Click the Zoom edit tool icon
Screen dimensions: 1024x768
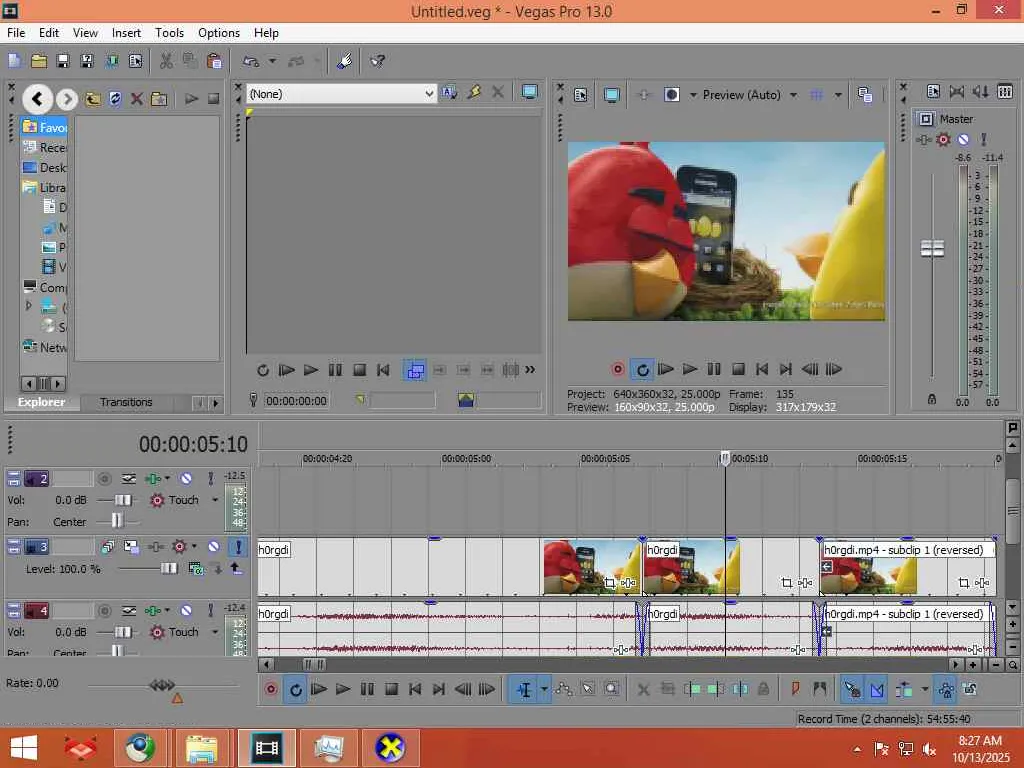[611, 689]
